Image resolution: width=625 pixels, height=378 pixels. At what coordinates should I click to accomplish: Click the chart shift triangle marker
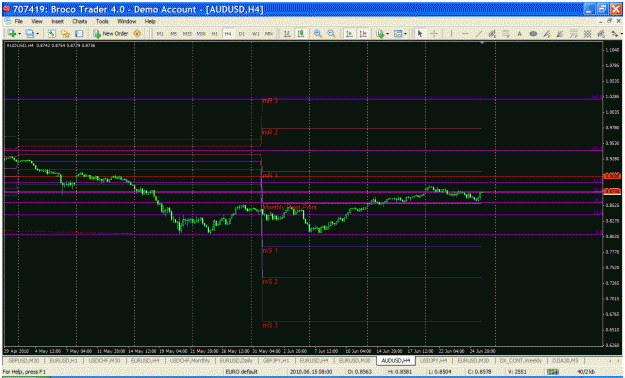coord(482,42)
